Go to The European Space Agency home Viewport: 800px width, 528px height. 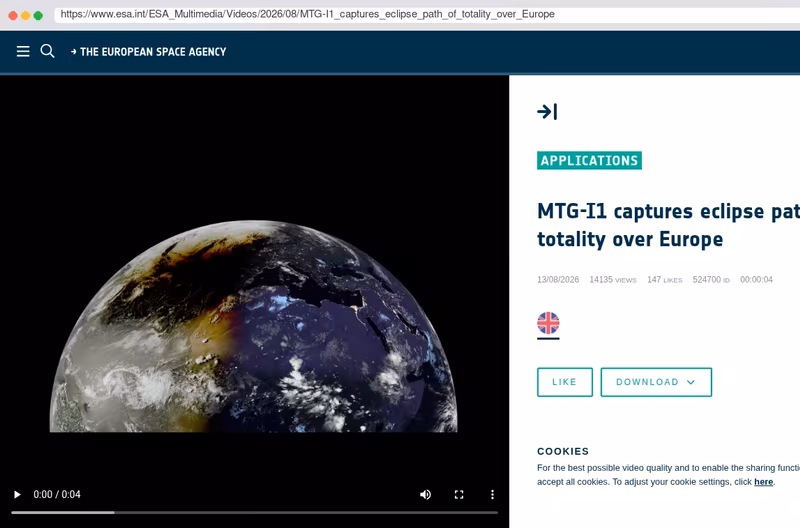coord(148,52)
